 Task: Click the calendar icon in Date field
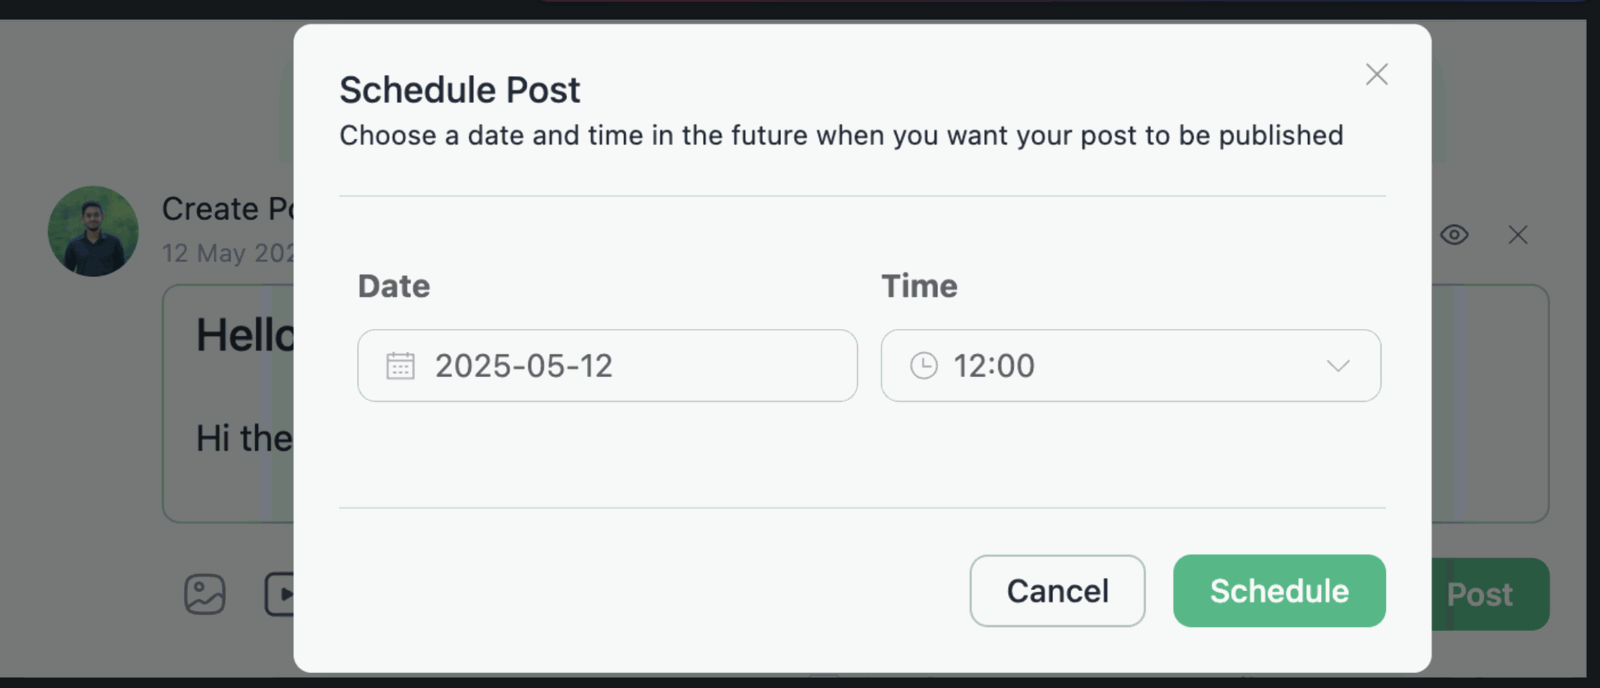click(400, 366)
